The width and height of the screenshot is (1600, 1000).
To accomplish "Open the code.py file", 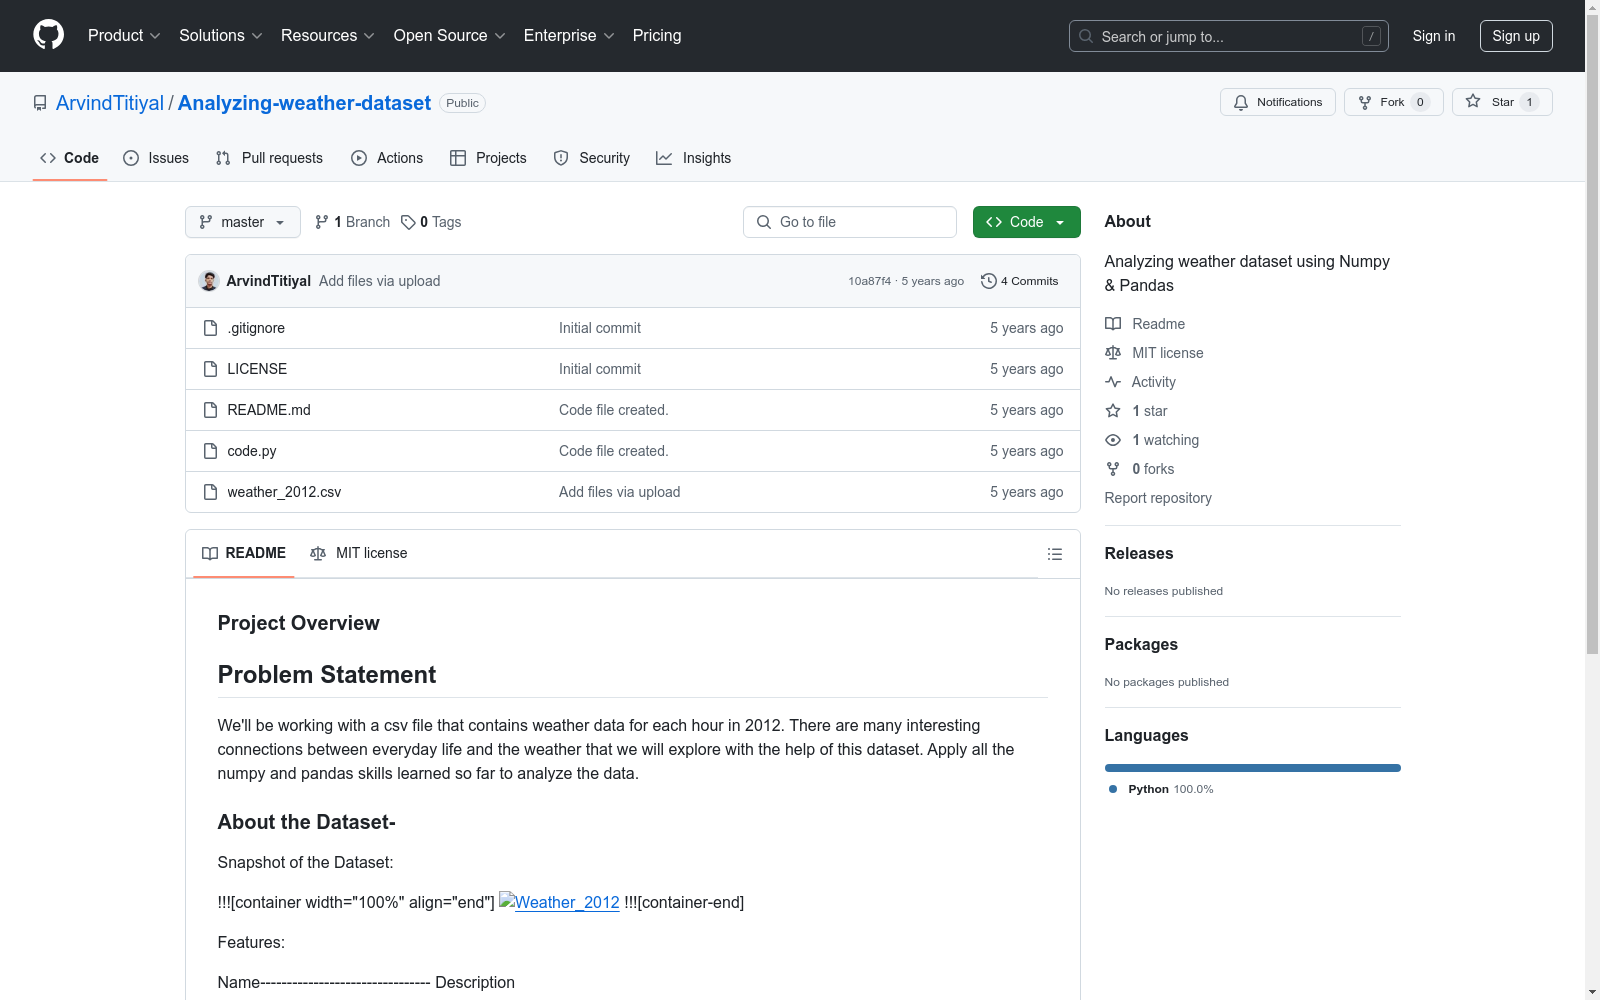I will point(252,451).
